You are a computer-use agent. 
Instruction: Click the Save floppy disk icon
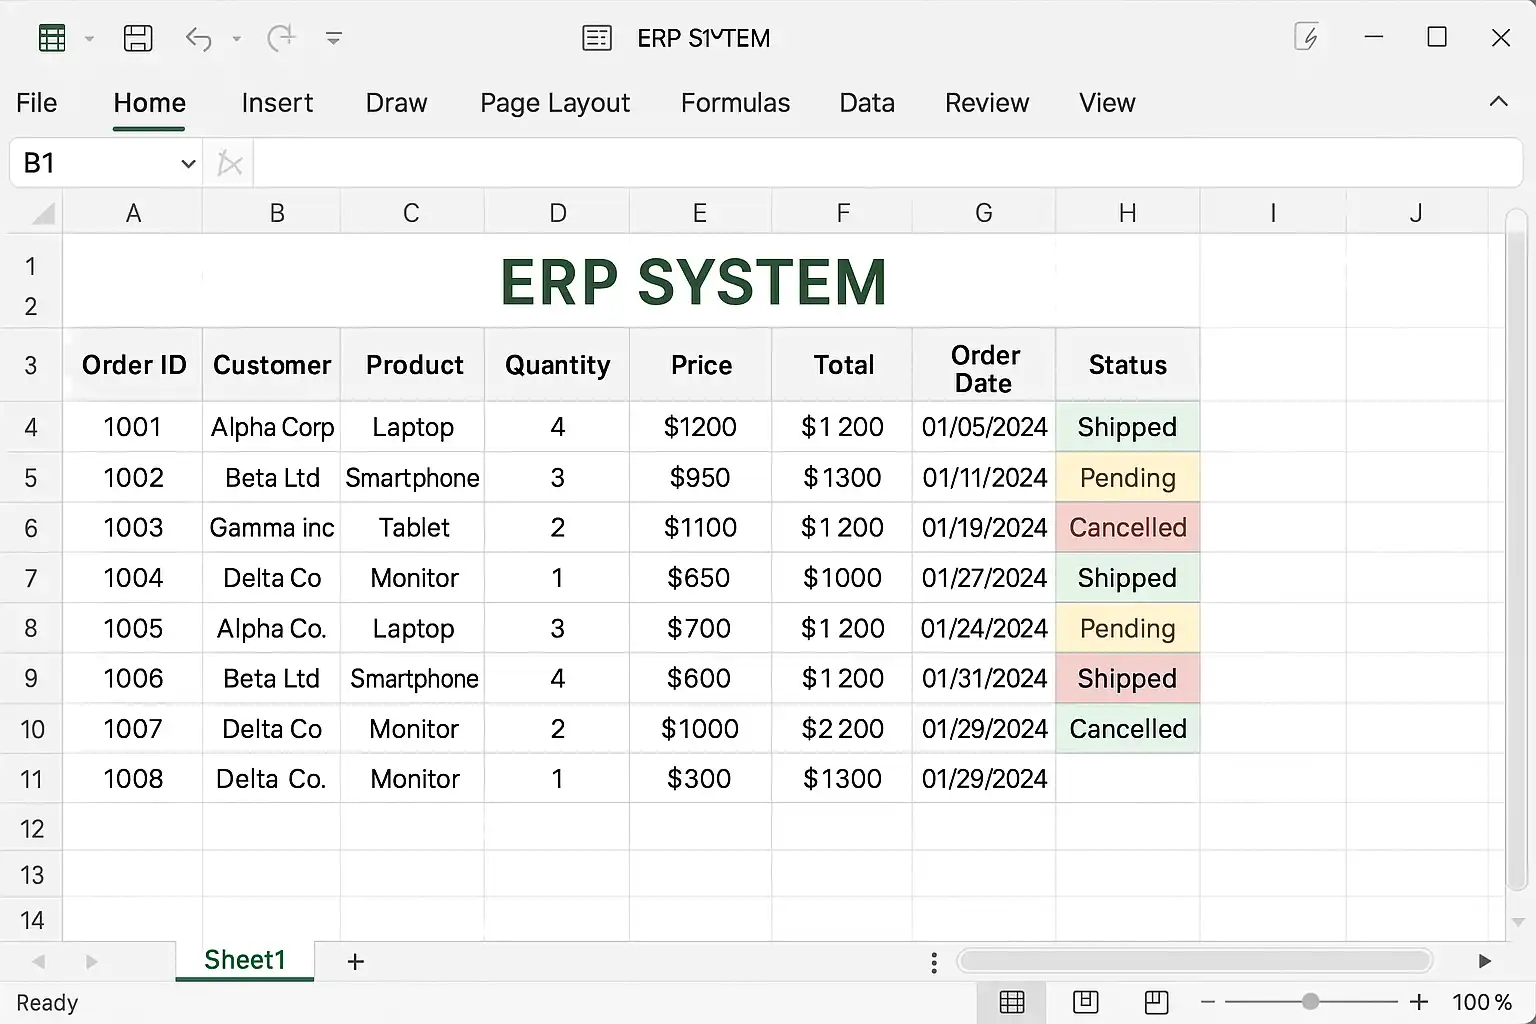[138, 39]
